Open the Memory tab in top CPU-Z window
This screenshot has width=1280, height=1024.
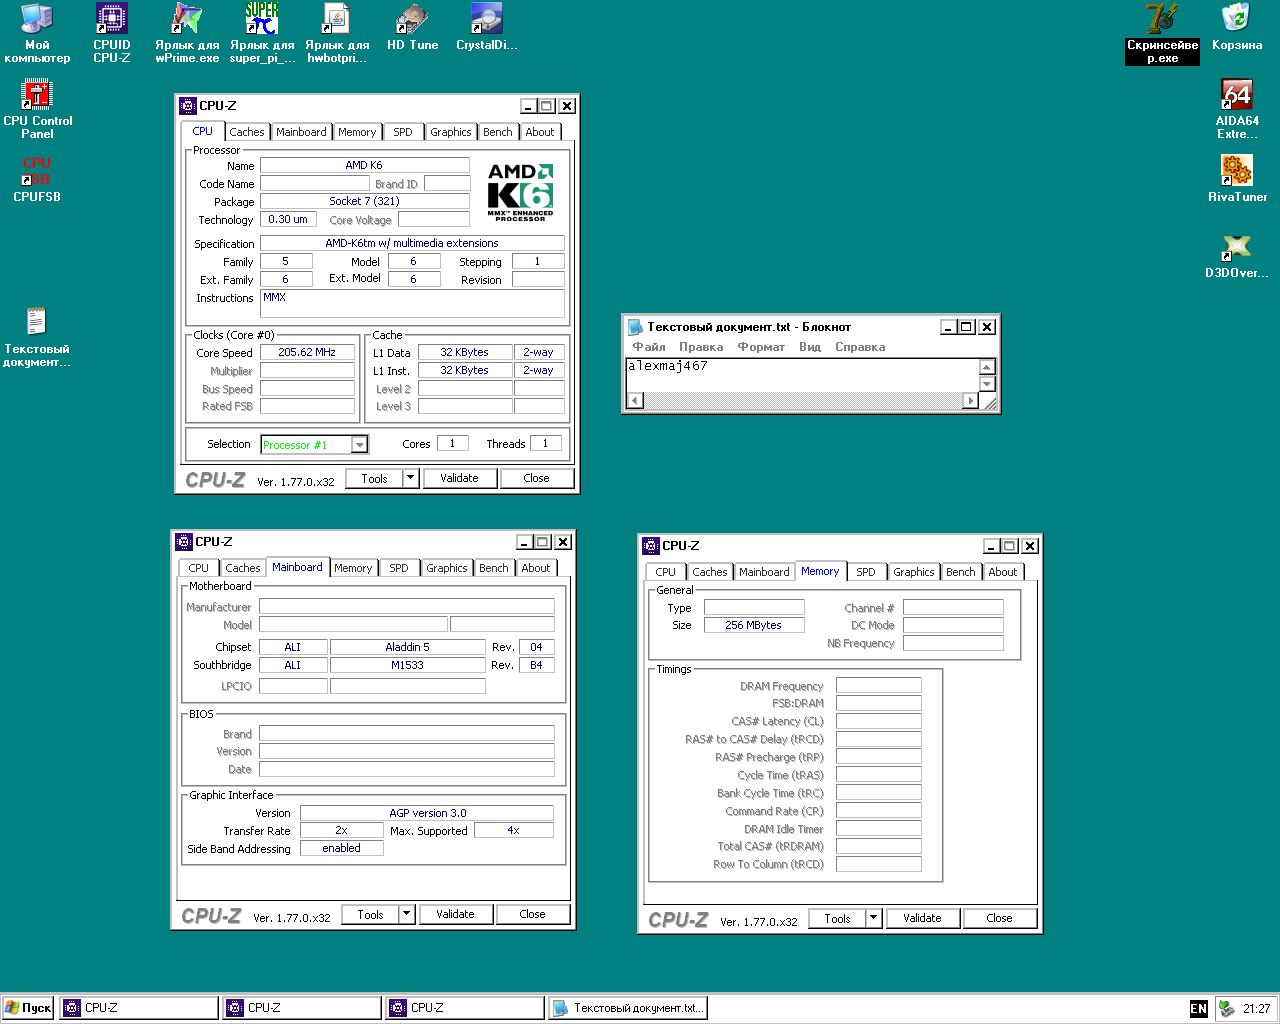click(x=357, y=132)
